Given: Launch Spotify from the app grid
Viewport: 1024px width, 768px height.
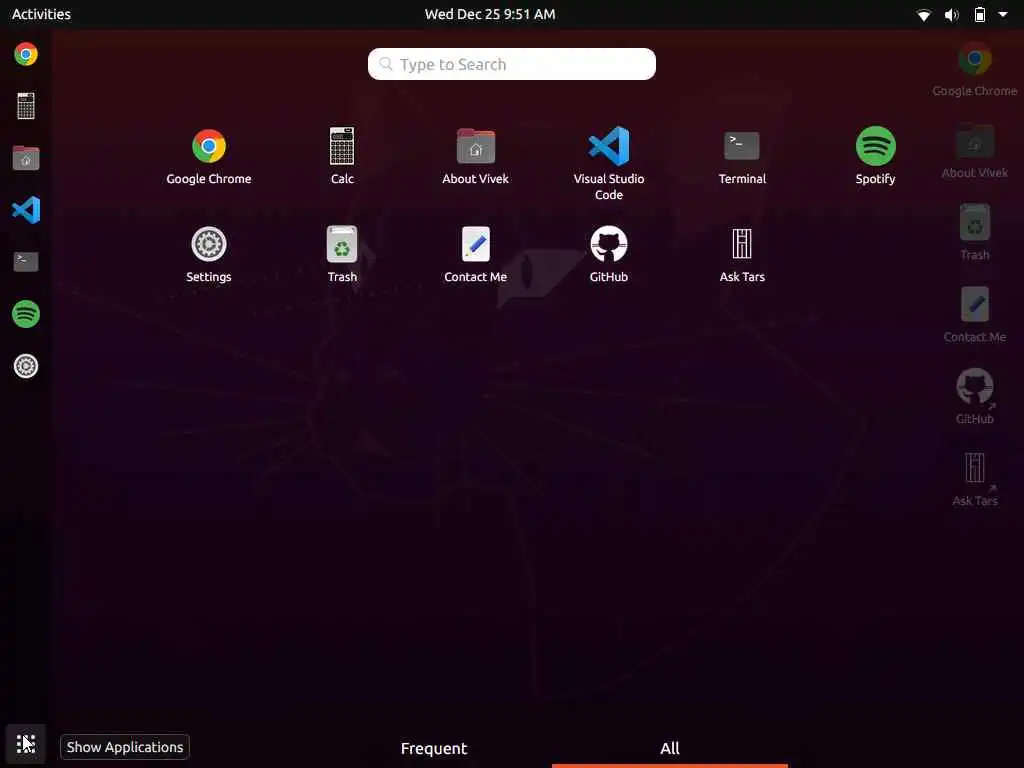Looking at the screenshot, I should click(875, 156).
